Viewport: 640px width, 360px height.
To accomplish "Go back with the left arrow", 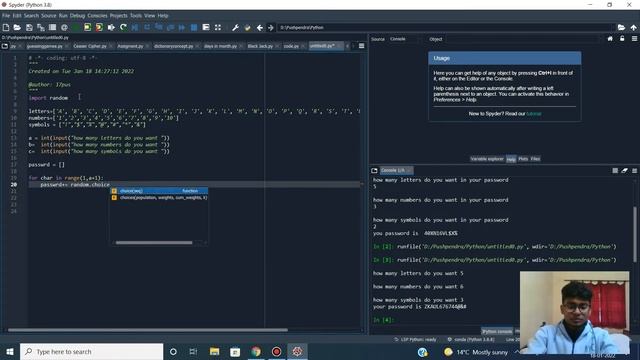I will click(x=260, y=27).
